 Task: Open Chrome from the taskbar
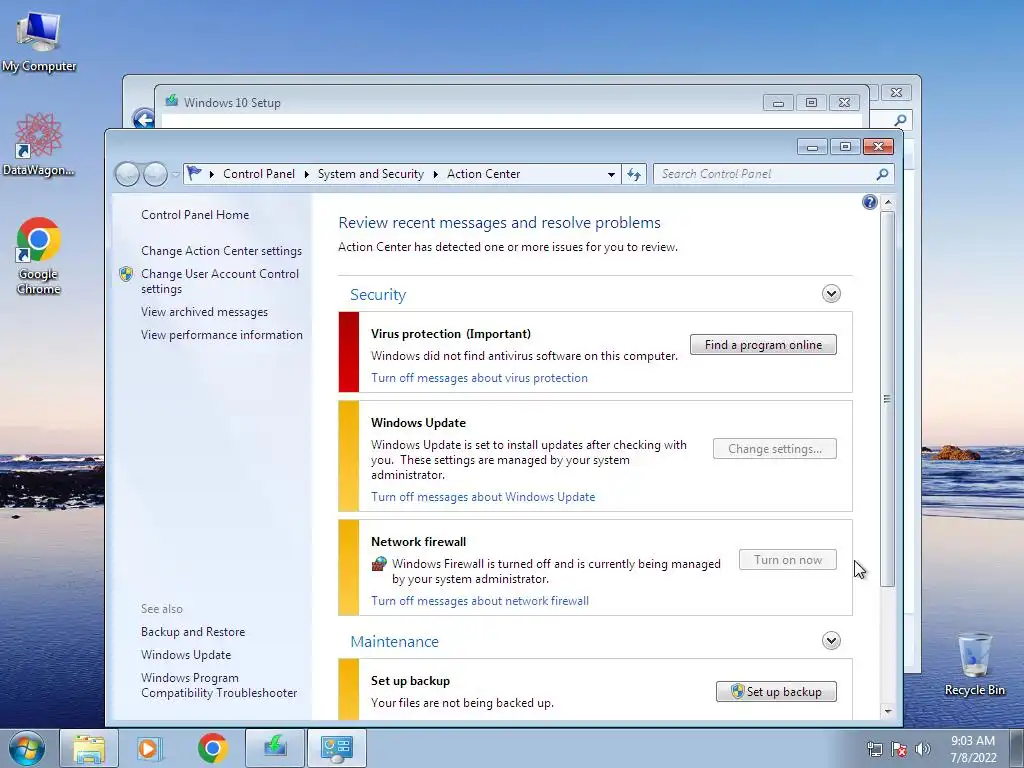212,748
